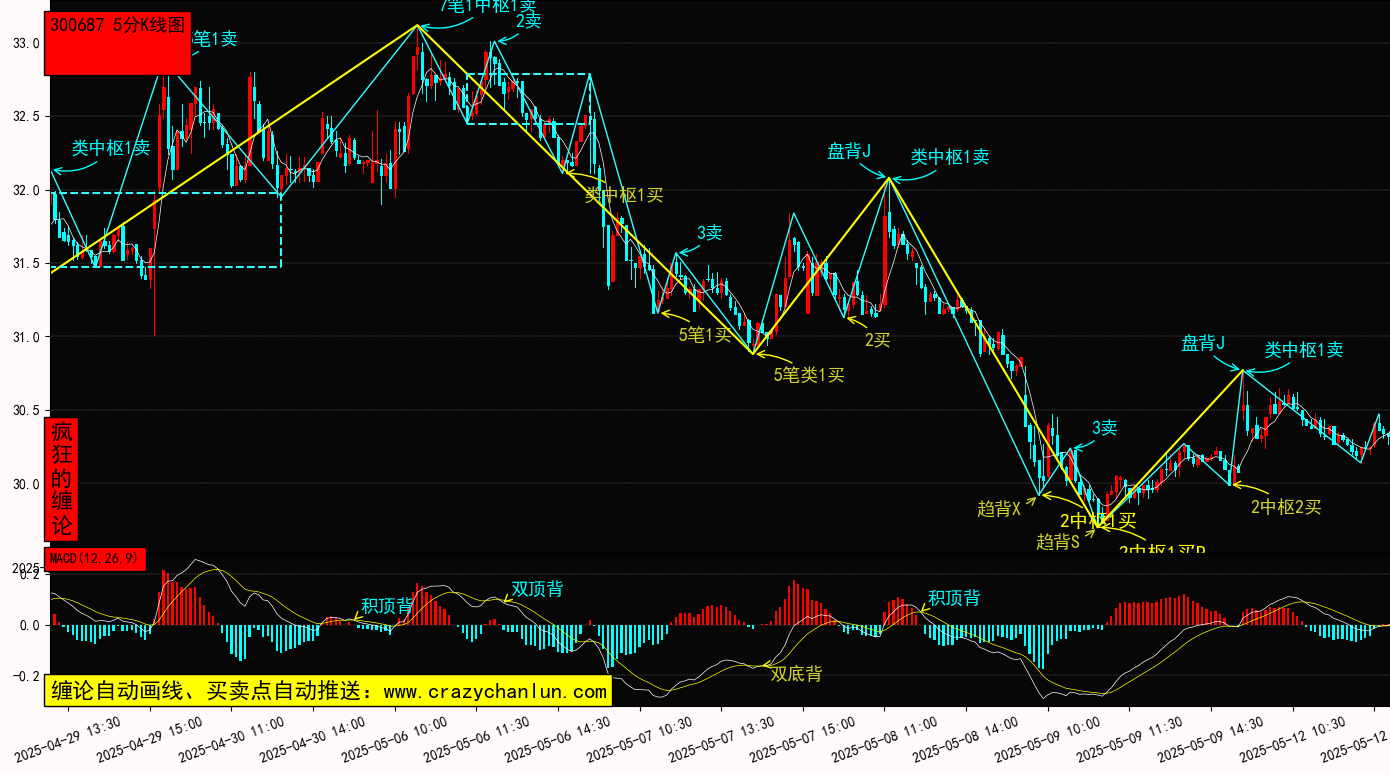Click the '2025-05-06 14:30' time axis label
Image resolution: width=1390 pixels, height=775 pixels.
(559, 738)
